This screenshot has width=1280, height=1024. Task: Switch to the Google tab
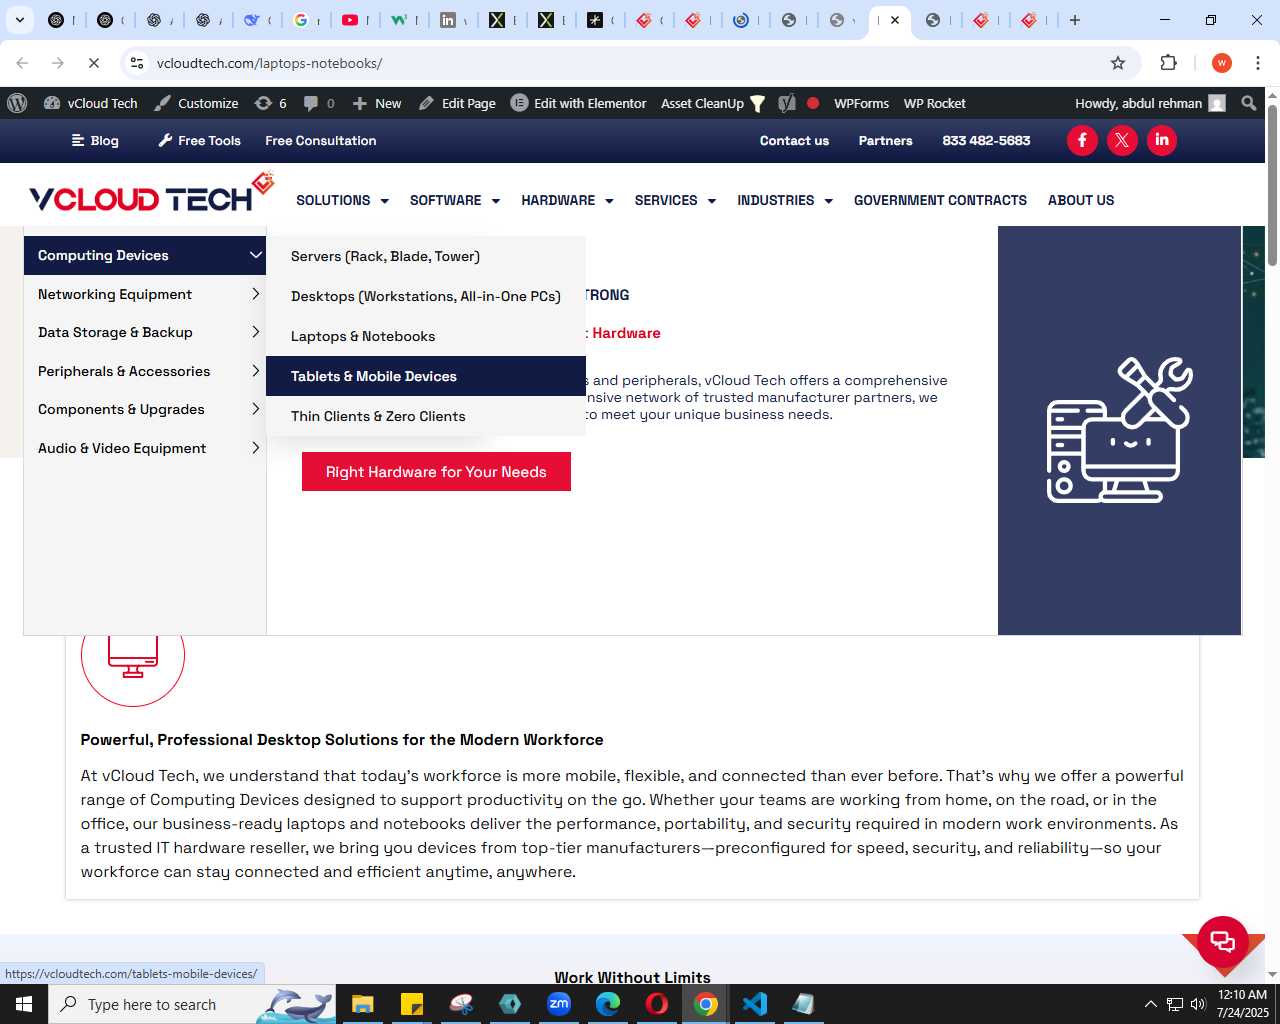(306, 20)
